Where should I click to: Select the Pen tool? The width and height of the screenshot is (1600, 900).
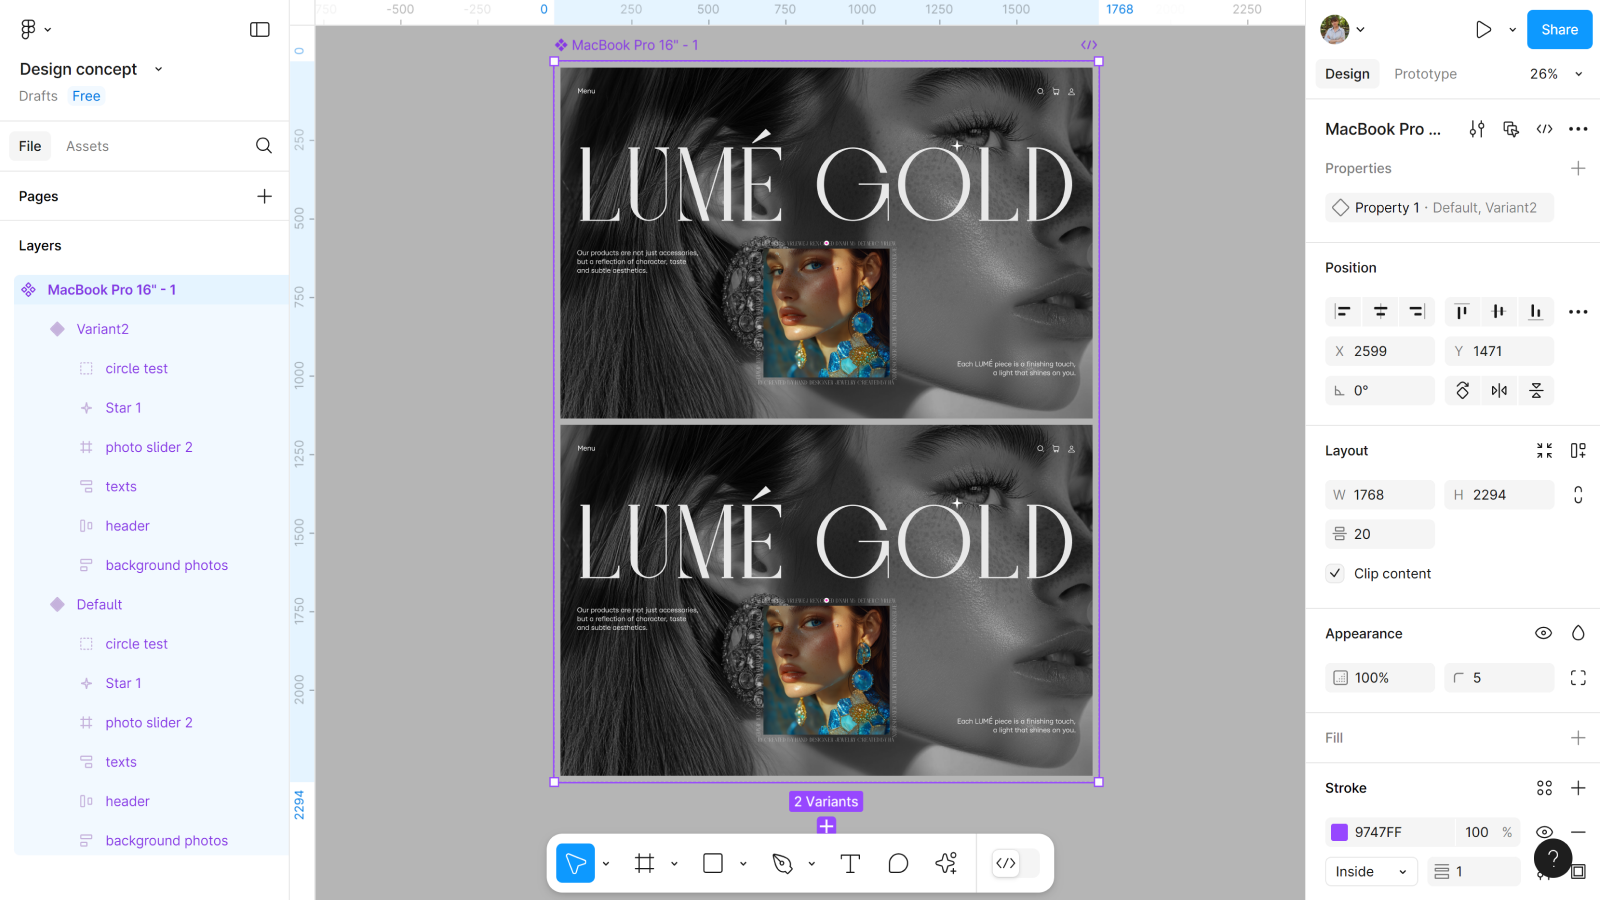pyautogui.click(x=783, y=863)
